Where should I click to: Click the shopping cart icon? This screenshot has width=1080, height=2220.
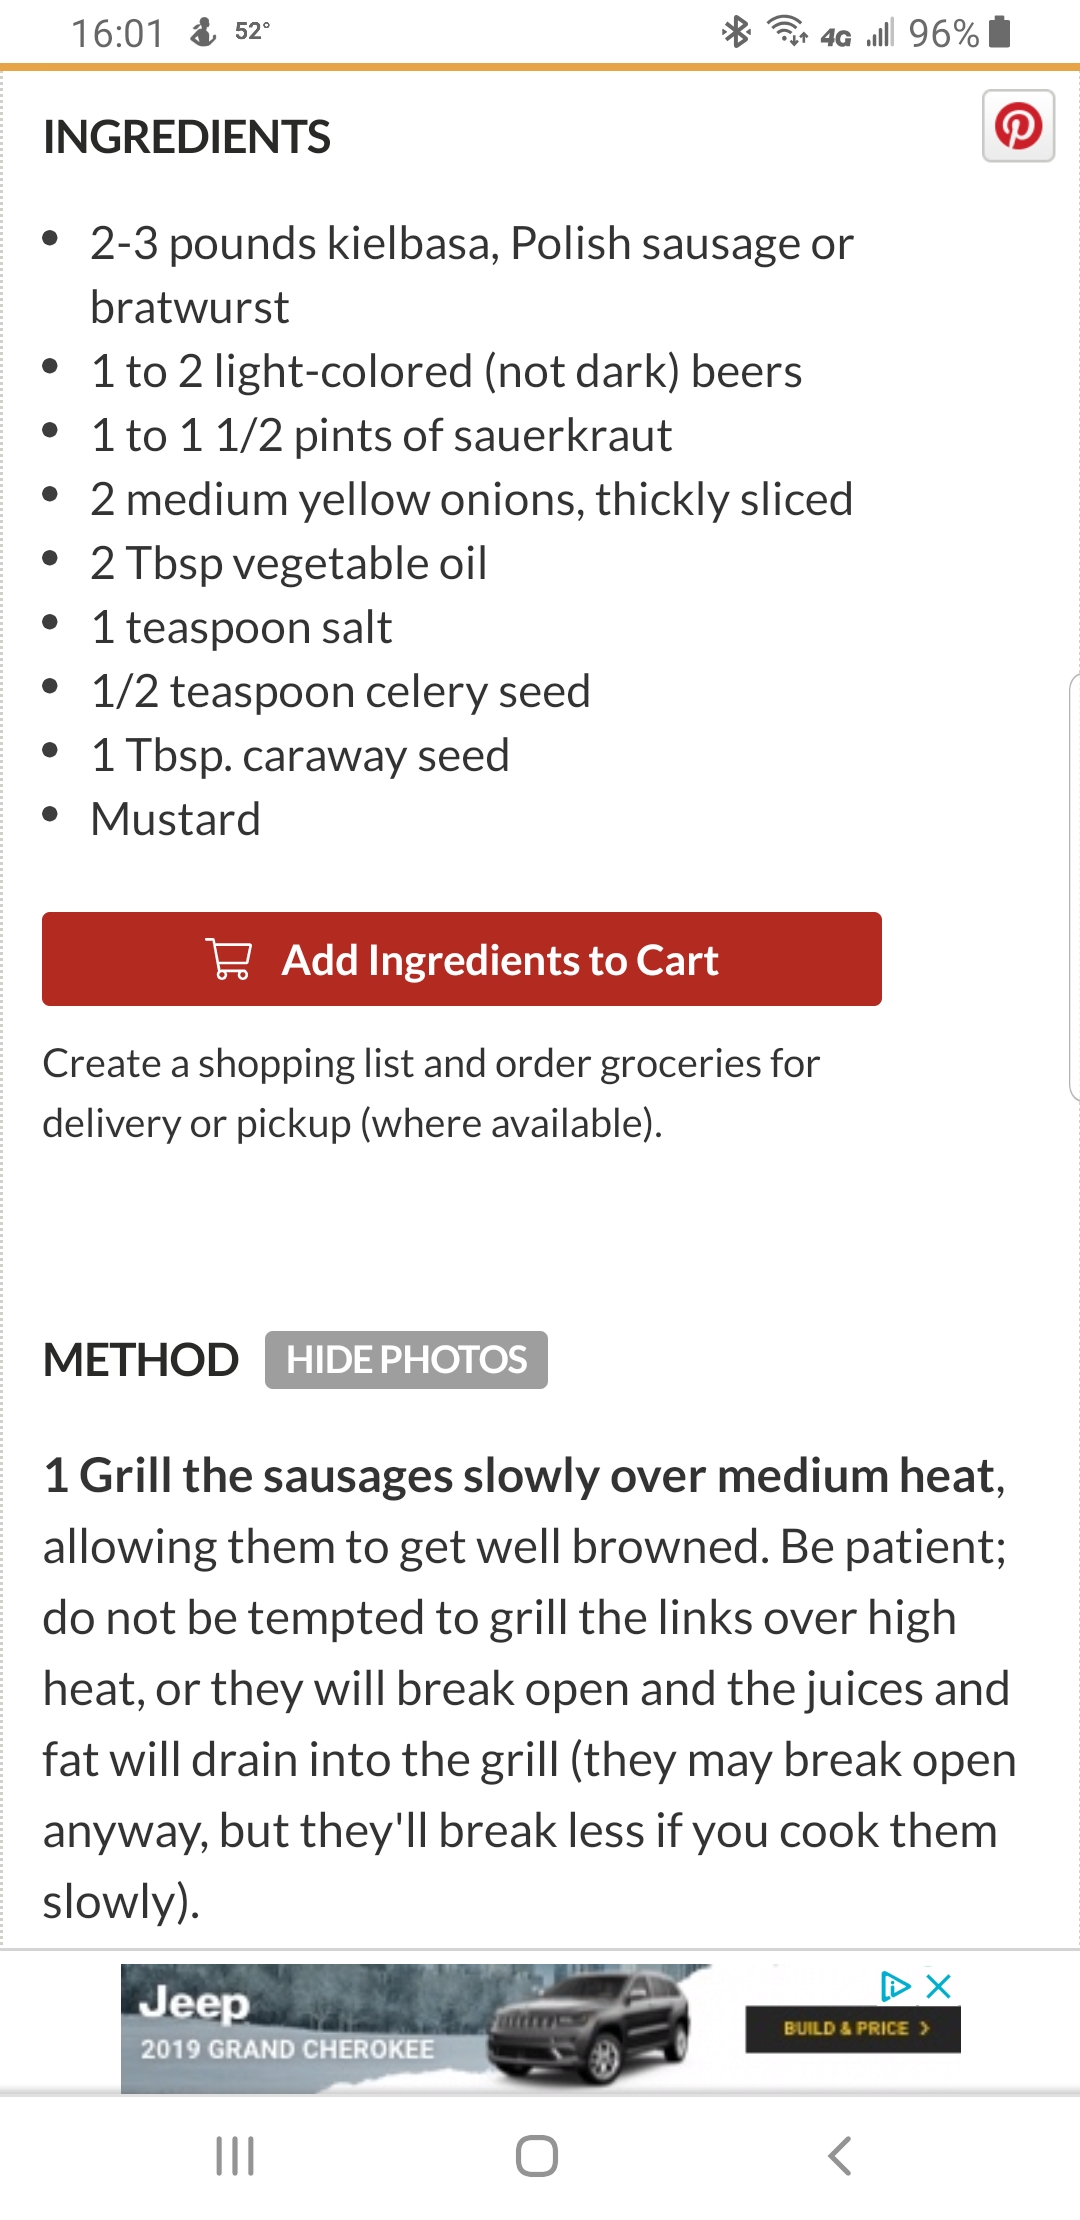pyautogui.click(x=229, y=959)
